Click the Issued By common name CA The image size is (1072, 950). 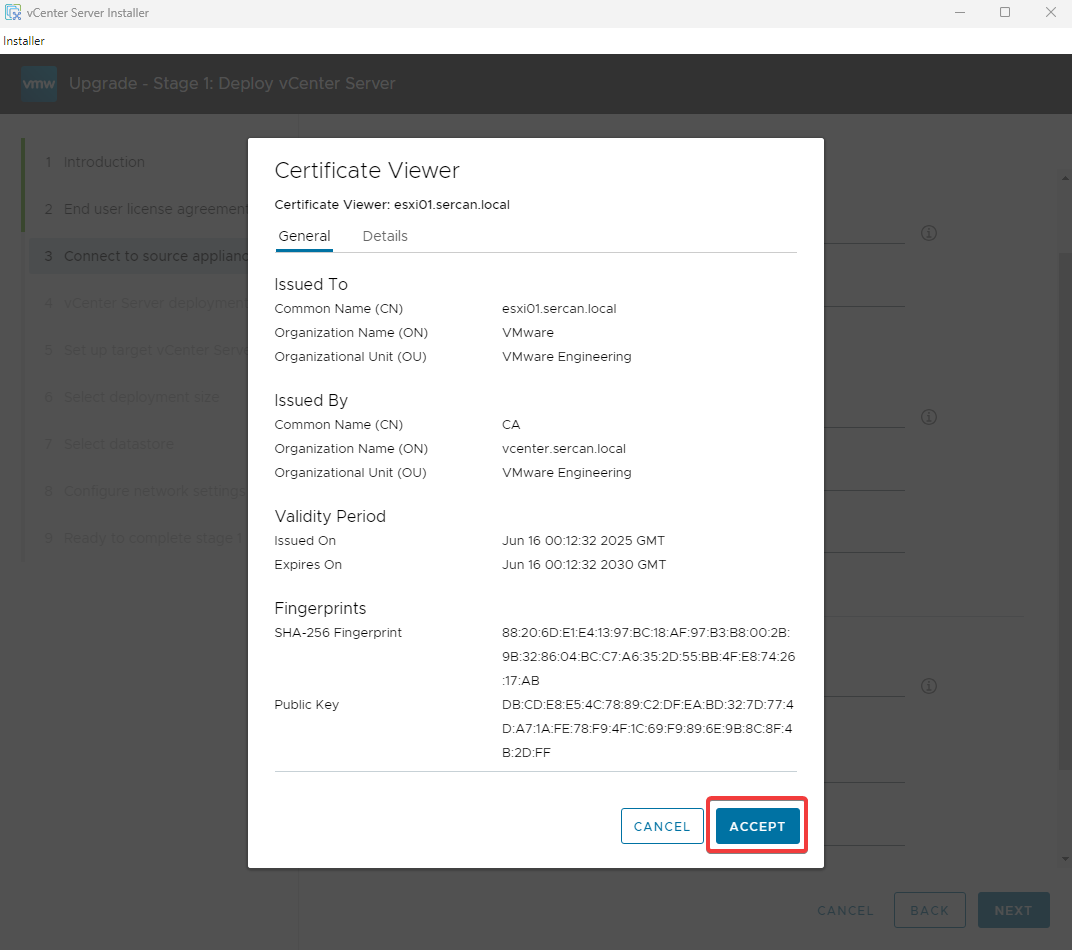pyautogui.click(x=511, y=425)
